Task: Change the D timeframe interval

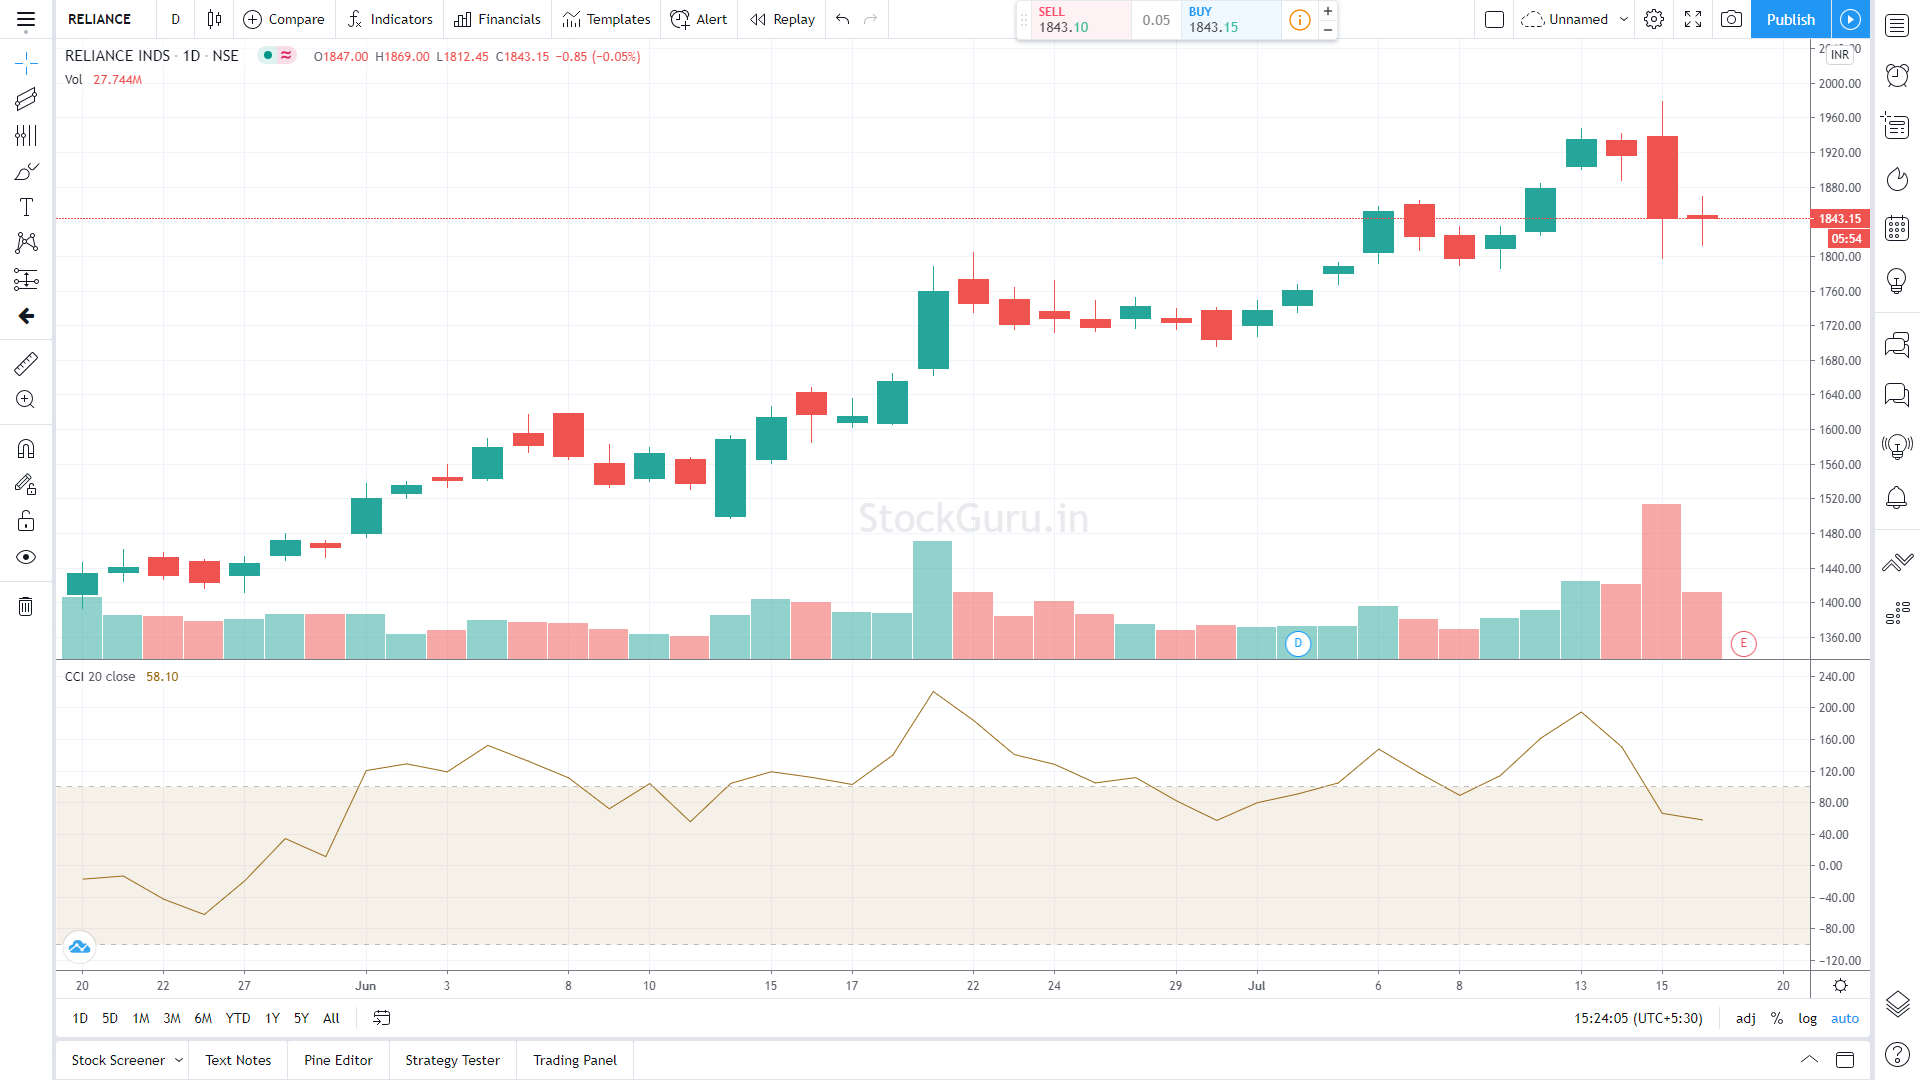Action: tap(175, 19)
